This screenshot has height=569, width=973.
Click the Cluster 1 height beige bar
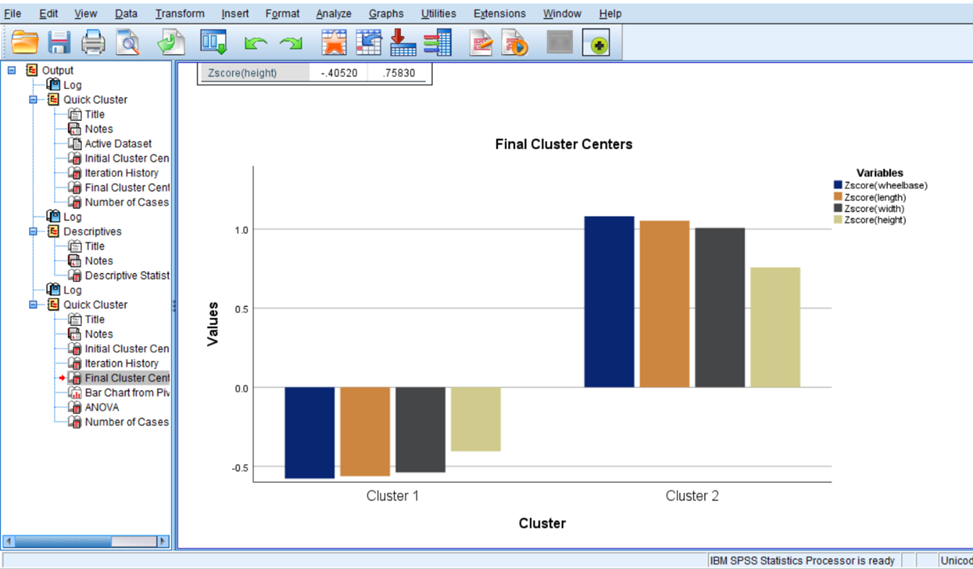476,419
